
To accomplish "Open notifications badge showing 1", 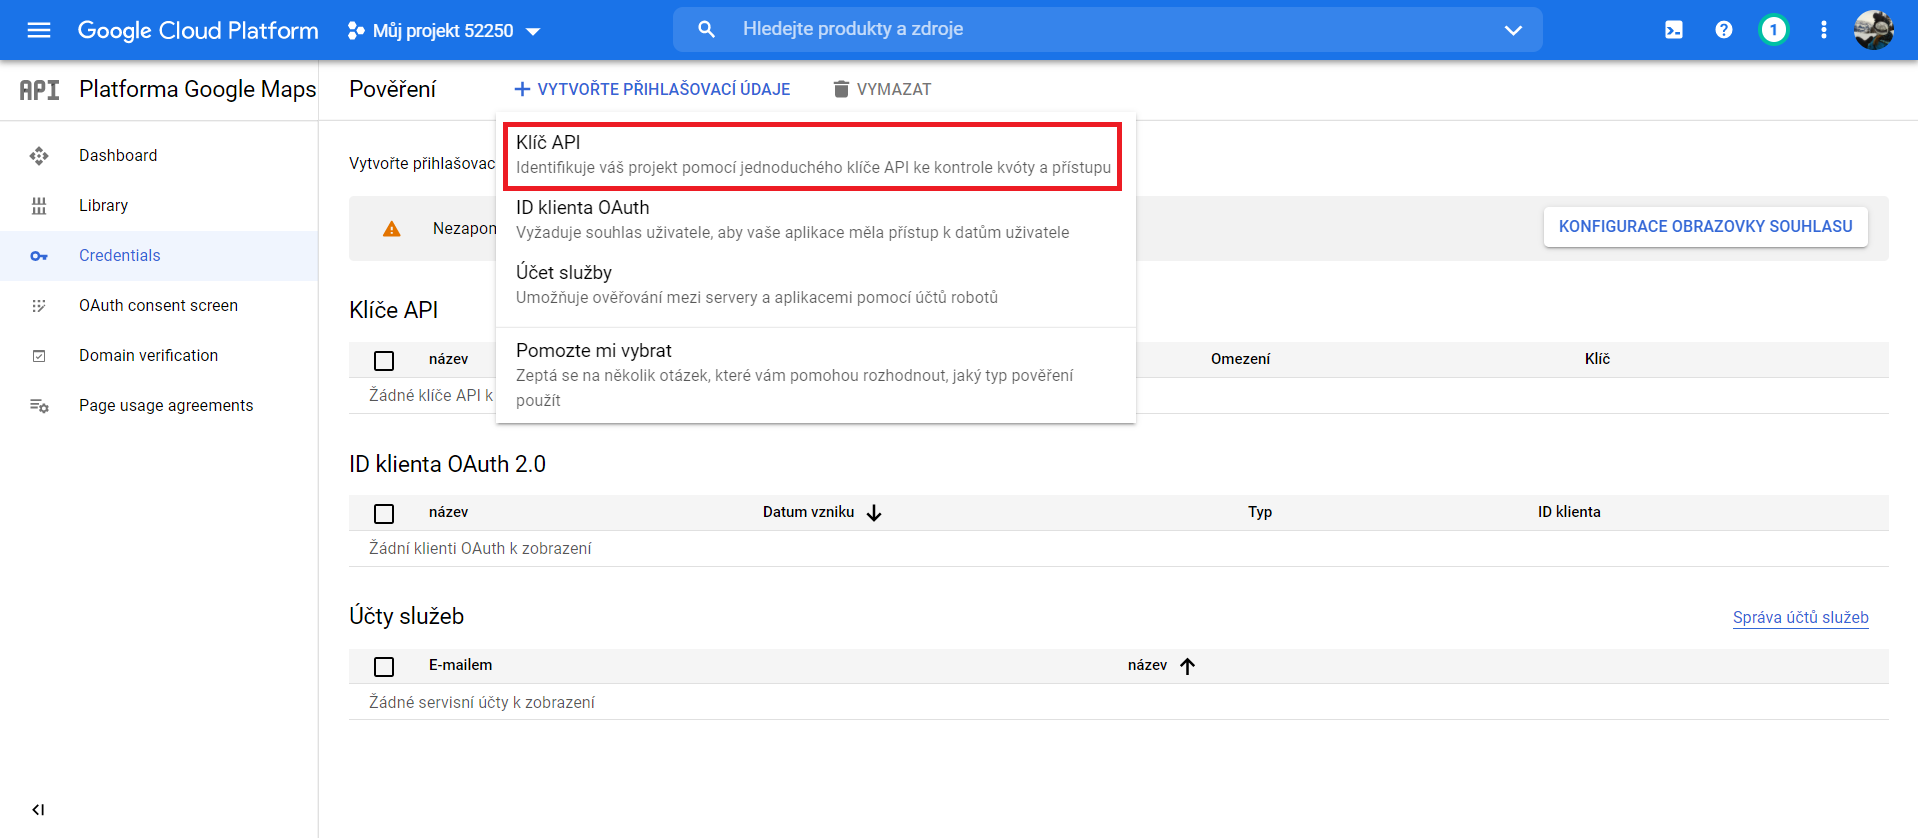I will pyautogui.click(x=1773, y=30).
